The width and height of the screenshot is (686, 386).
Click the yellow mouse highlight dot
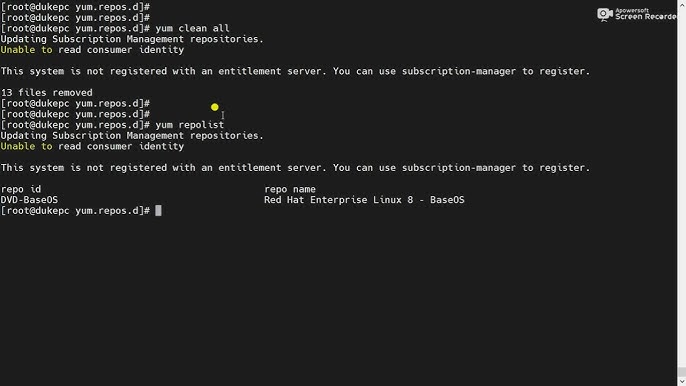coord(214,107)
